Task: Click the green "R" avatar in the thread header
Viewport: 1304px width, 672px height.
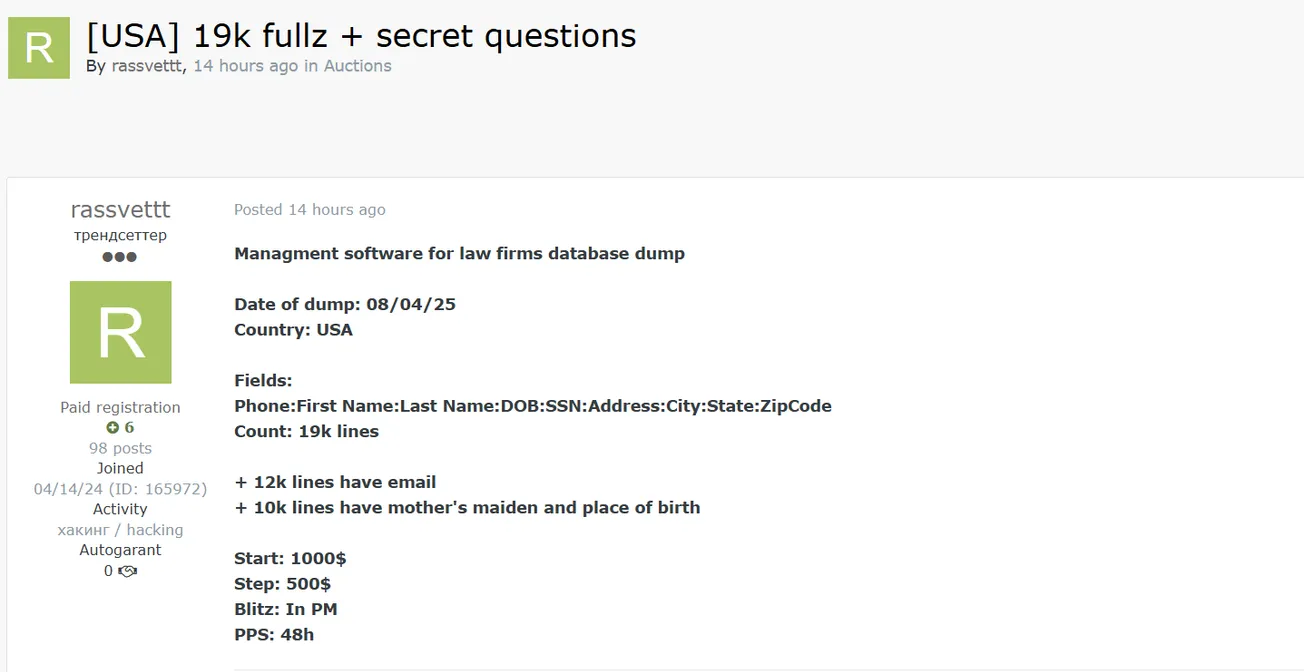Action: tap(38, 47)
